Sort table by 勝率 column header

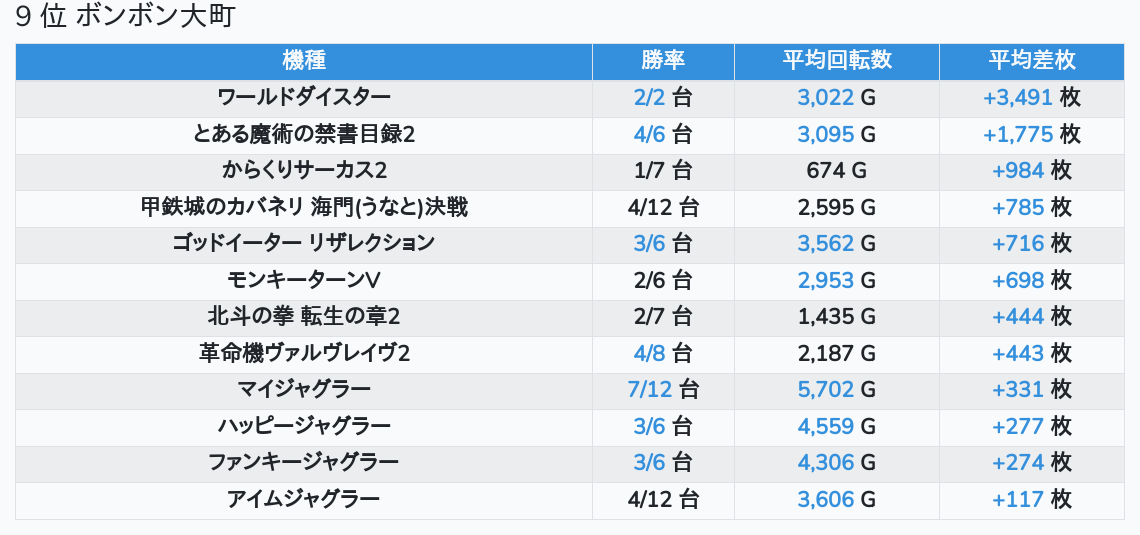[663, 61]
